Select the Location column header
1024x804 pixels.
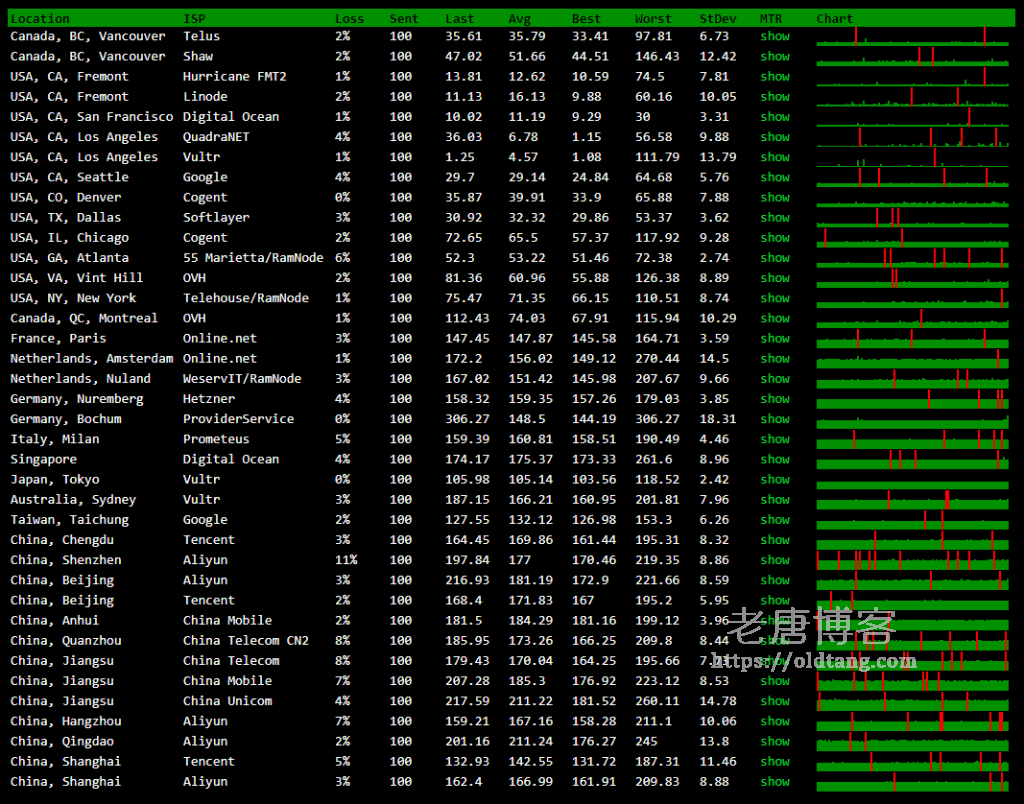[40, 19]
